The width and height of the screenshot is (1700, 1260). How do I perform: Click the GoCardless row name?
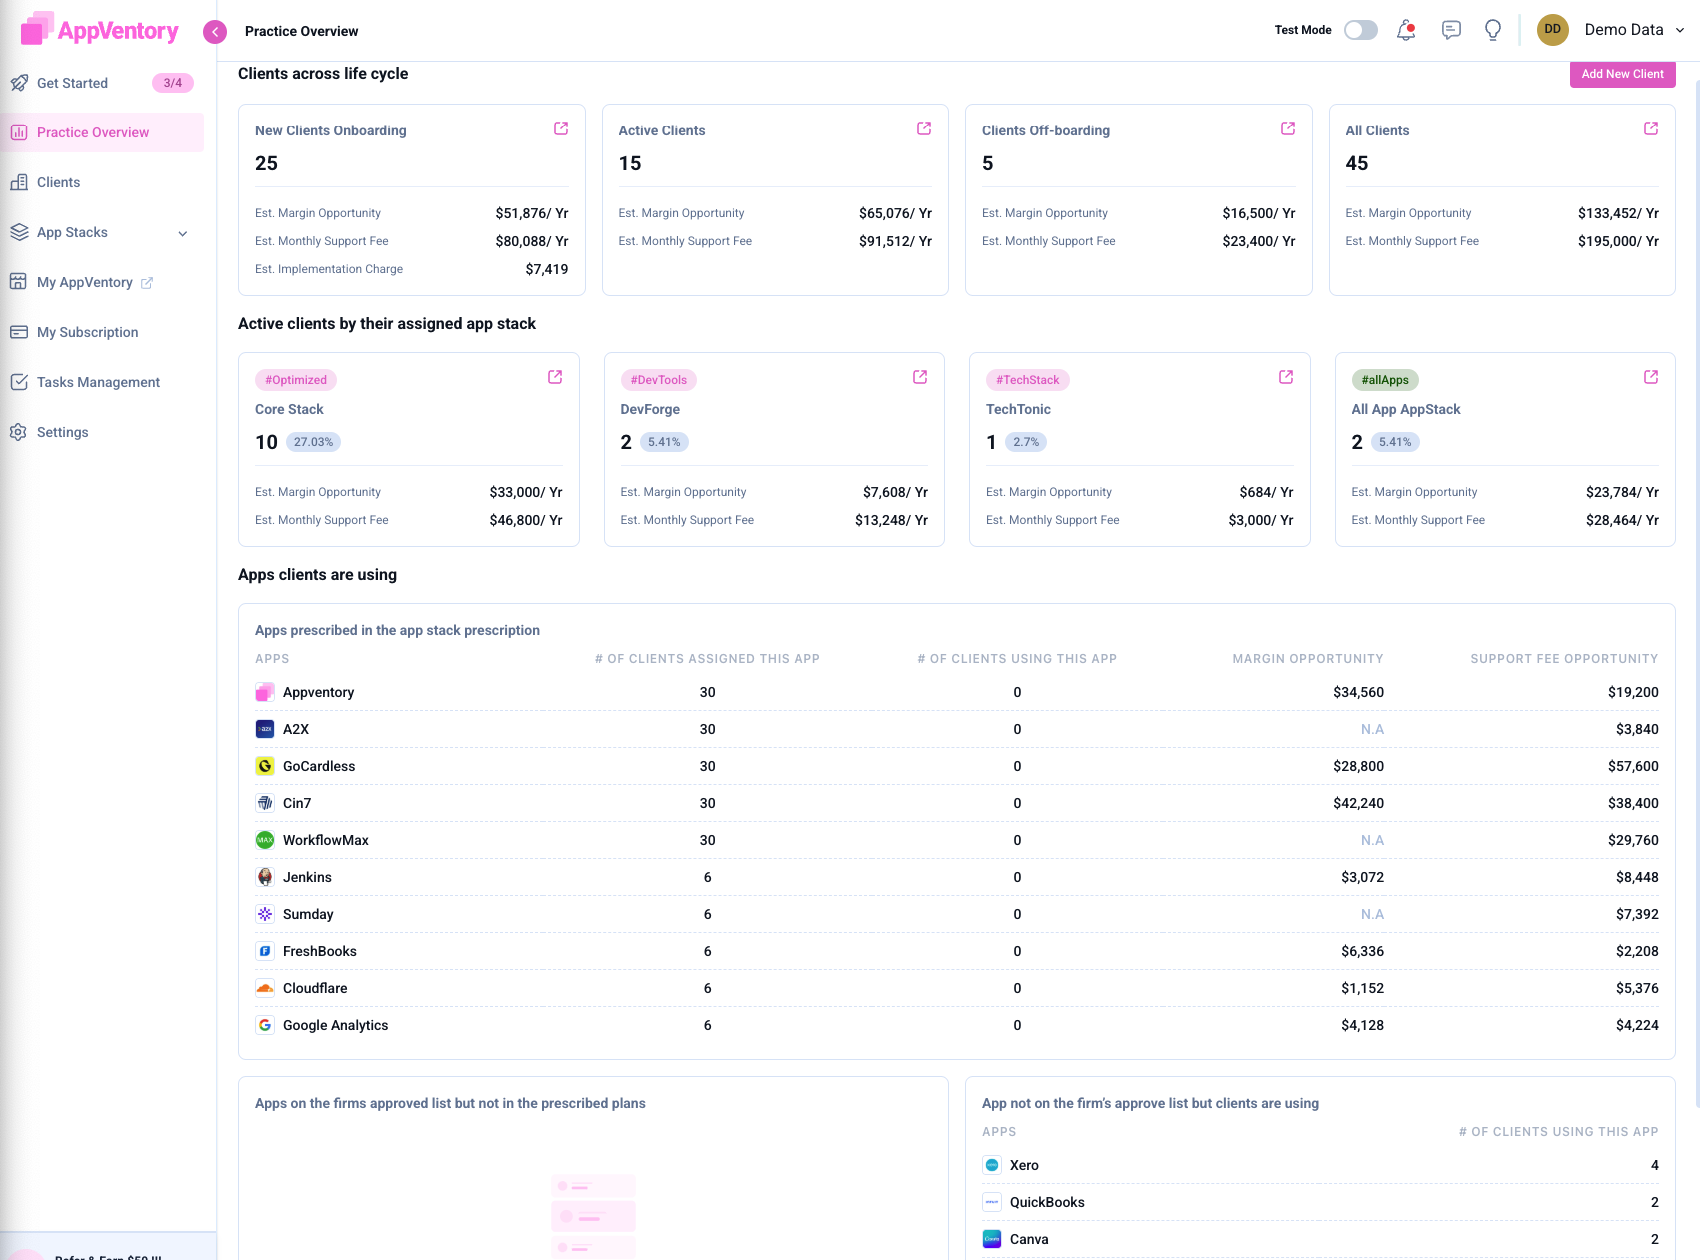(x=319, y=766)
